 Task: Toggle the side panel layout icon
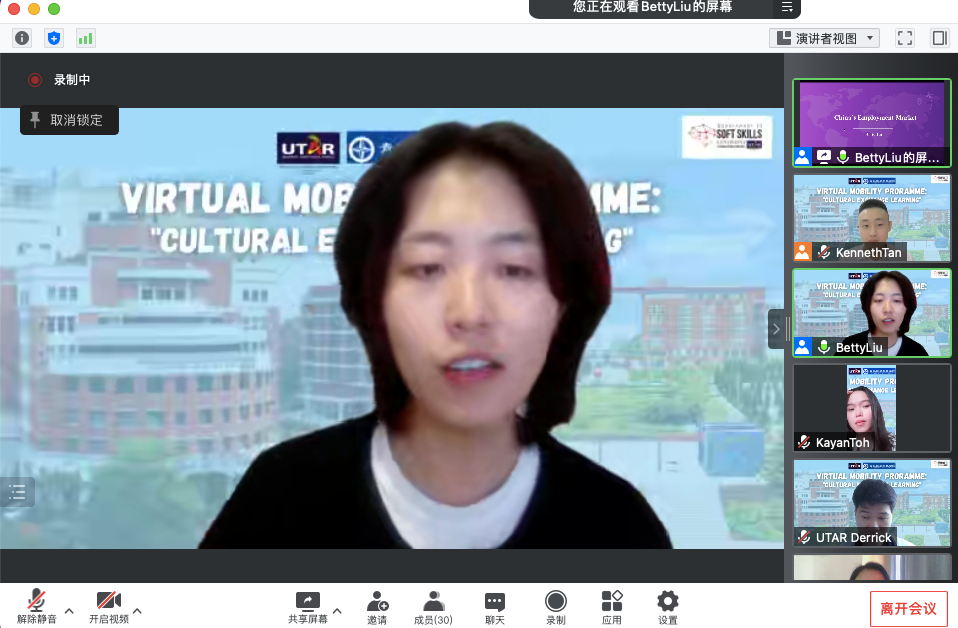pyautogui.click(x=939, y=38)
